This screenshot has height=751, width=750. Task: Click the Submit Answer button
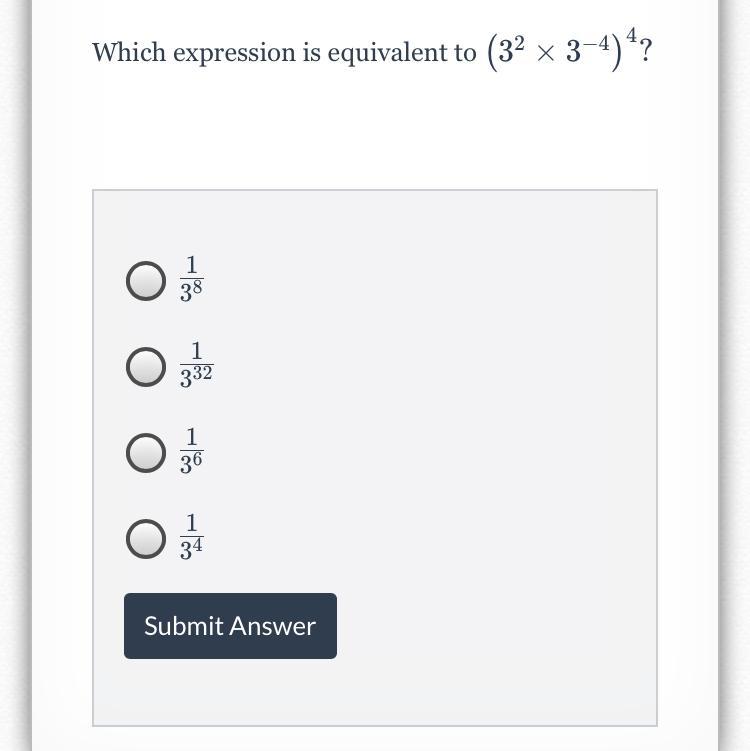click(x=230, y=626)
